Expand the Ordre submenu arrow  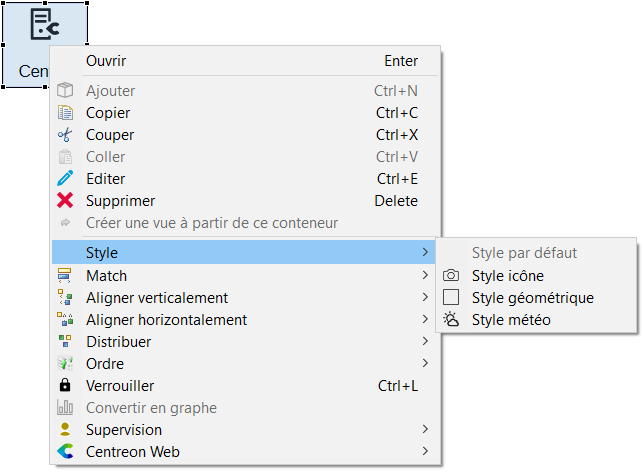426,364
